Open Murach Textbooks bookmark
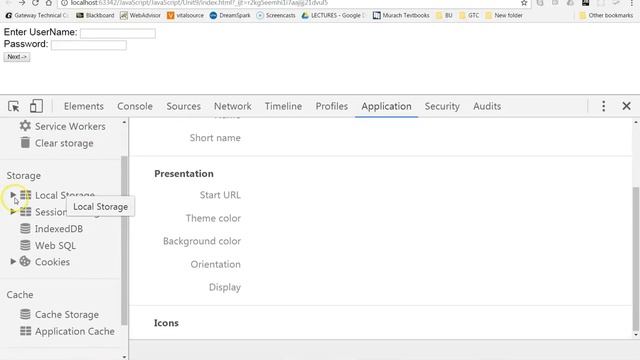The width and height of the screenshot is (640, 360). 401,15
